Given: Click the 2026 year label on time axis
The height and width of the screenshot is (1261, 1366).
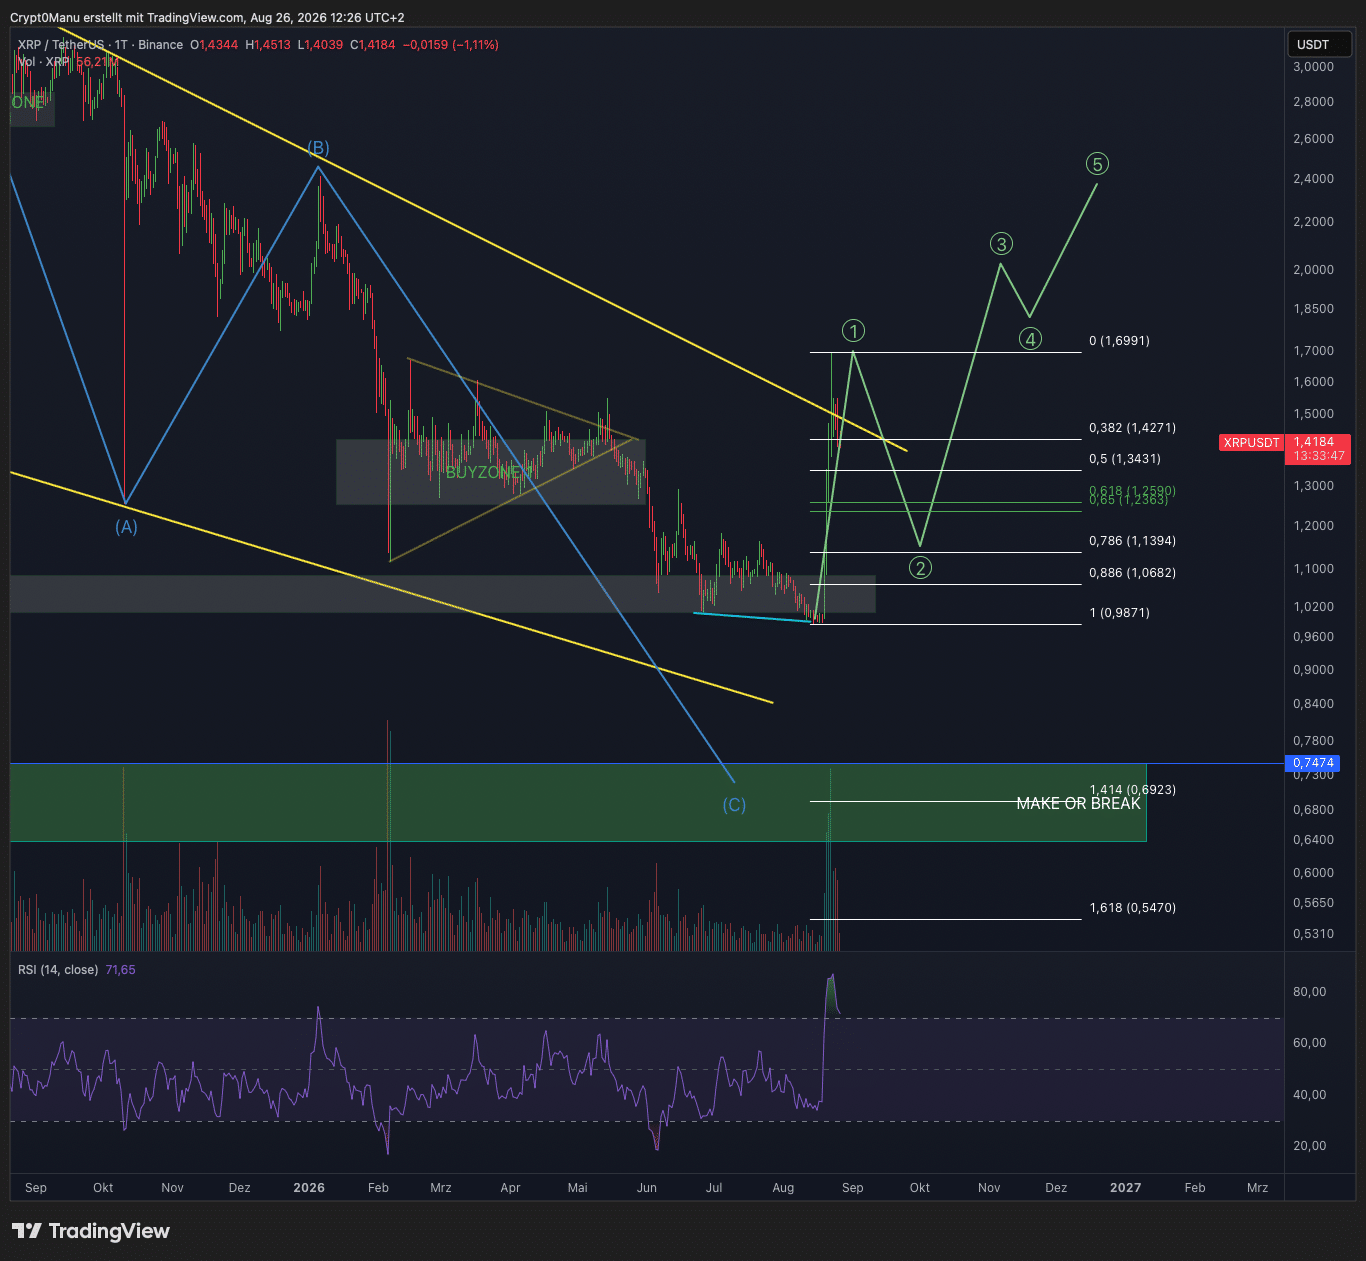Looking at the screenshot, I should click(309, 1188).
